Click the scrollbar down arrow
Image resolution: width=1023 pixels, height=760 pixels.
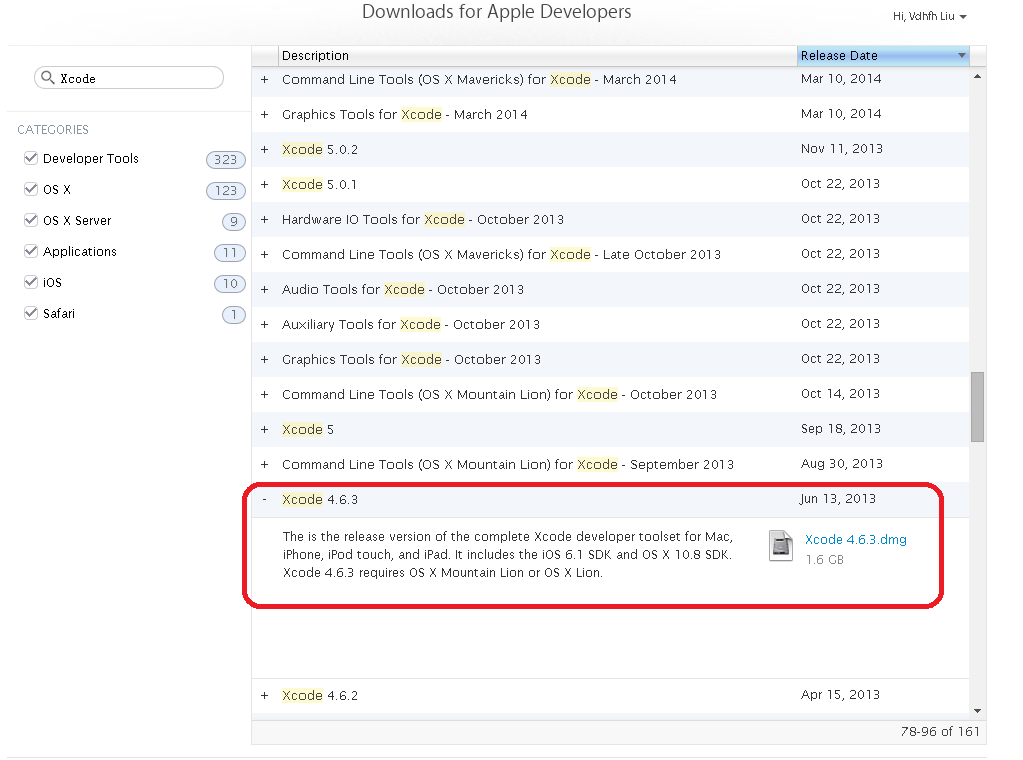[977, 710]
